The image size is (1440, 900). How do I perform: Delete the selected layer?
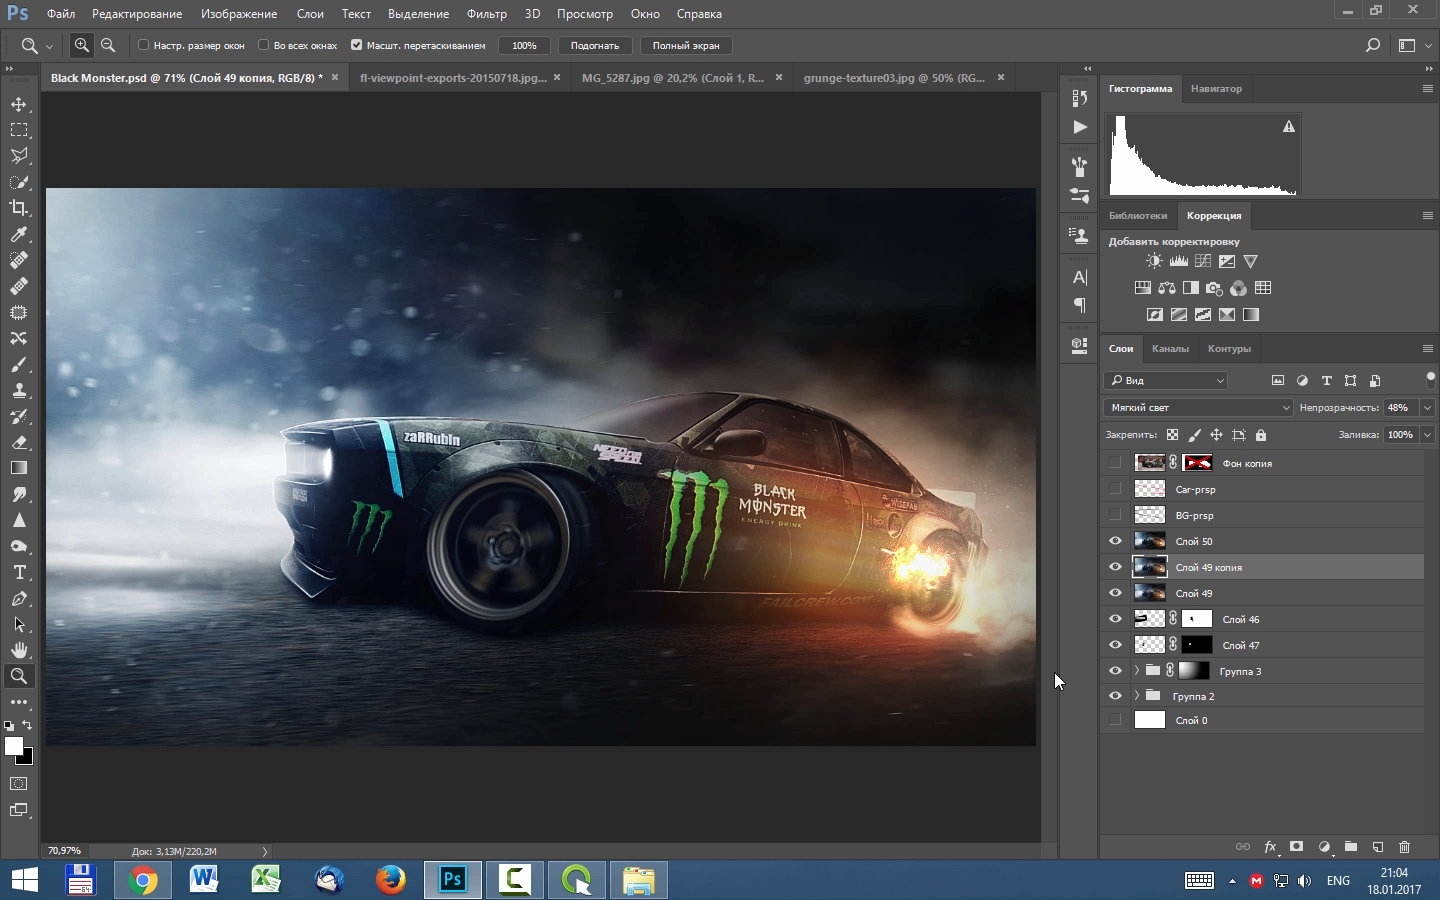1404,847
